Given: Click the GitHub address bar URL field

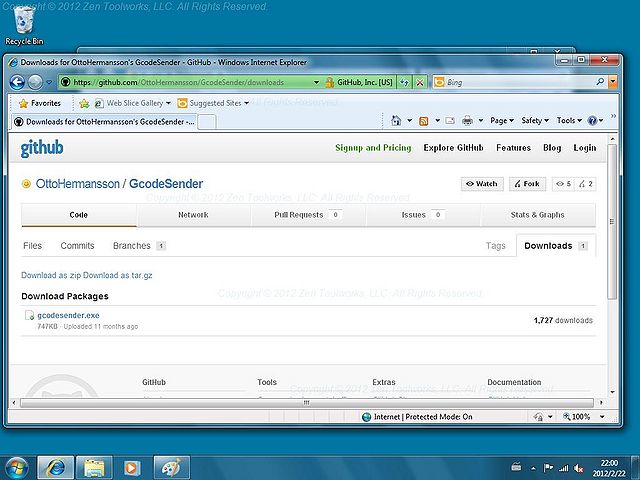Looking at the screenshot, I should 188,82.
